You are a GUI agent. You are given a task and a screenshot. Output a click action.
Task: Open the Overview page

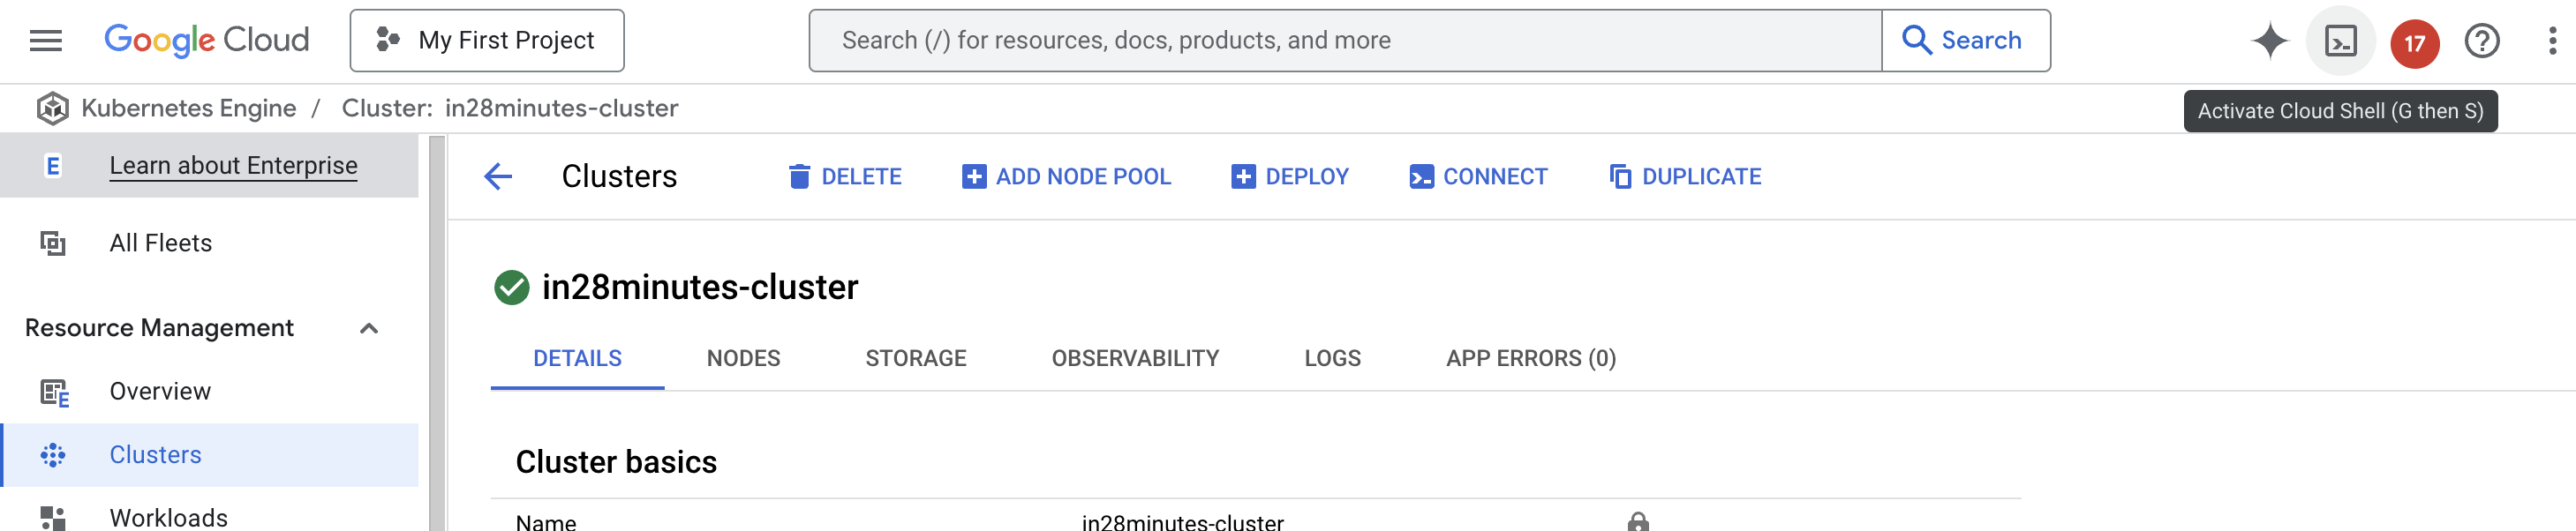coord(160,391)
